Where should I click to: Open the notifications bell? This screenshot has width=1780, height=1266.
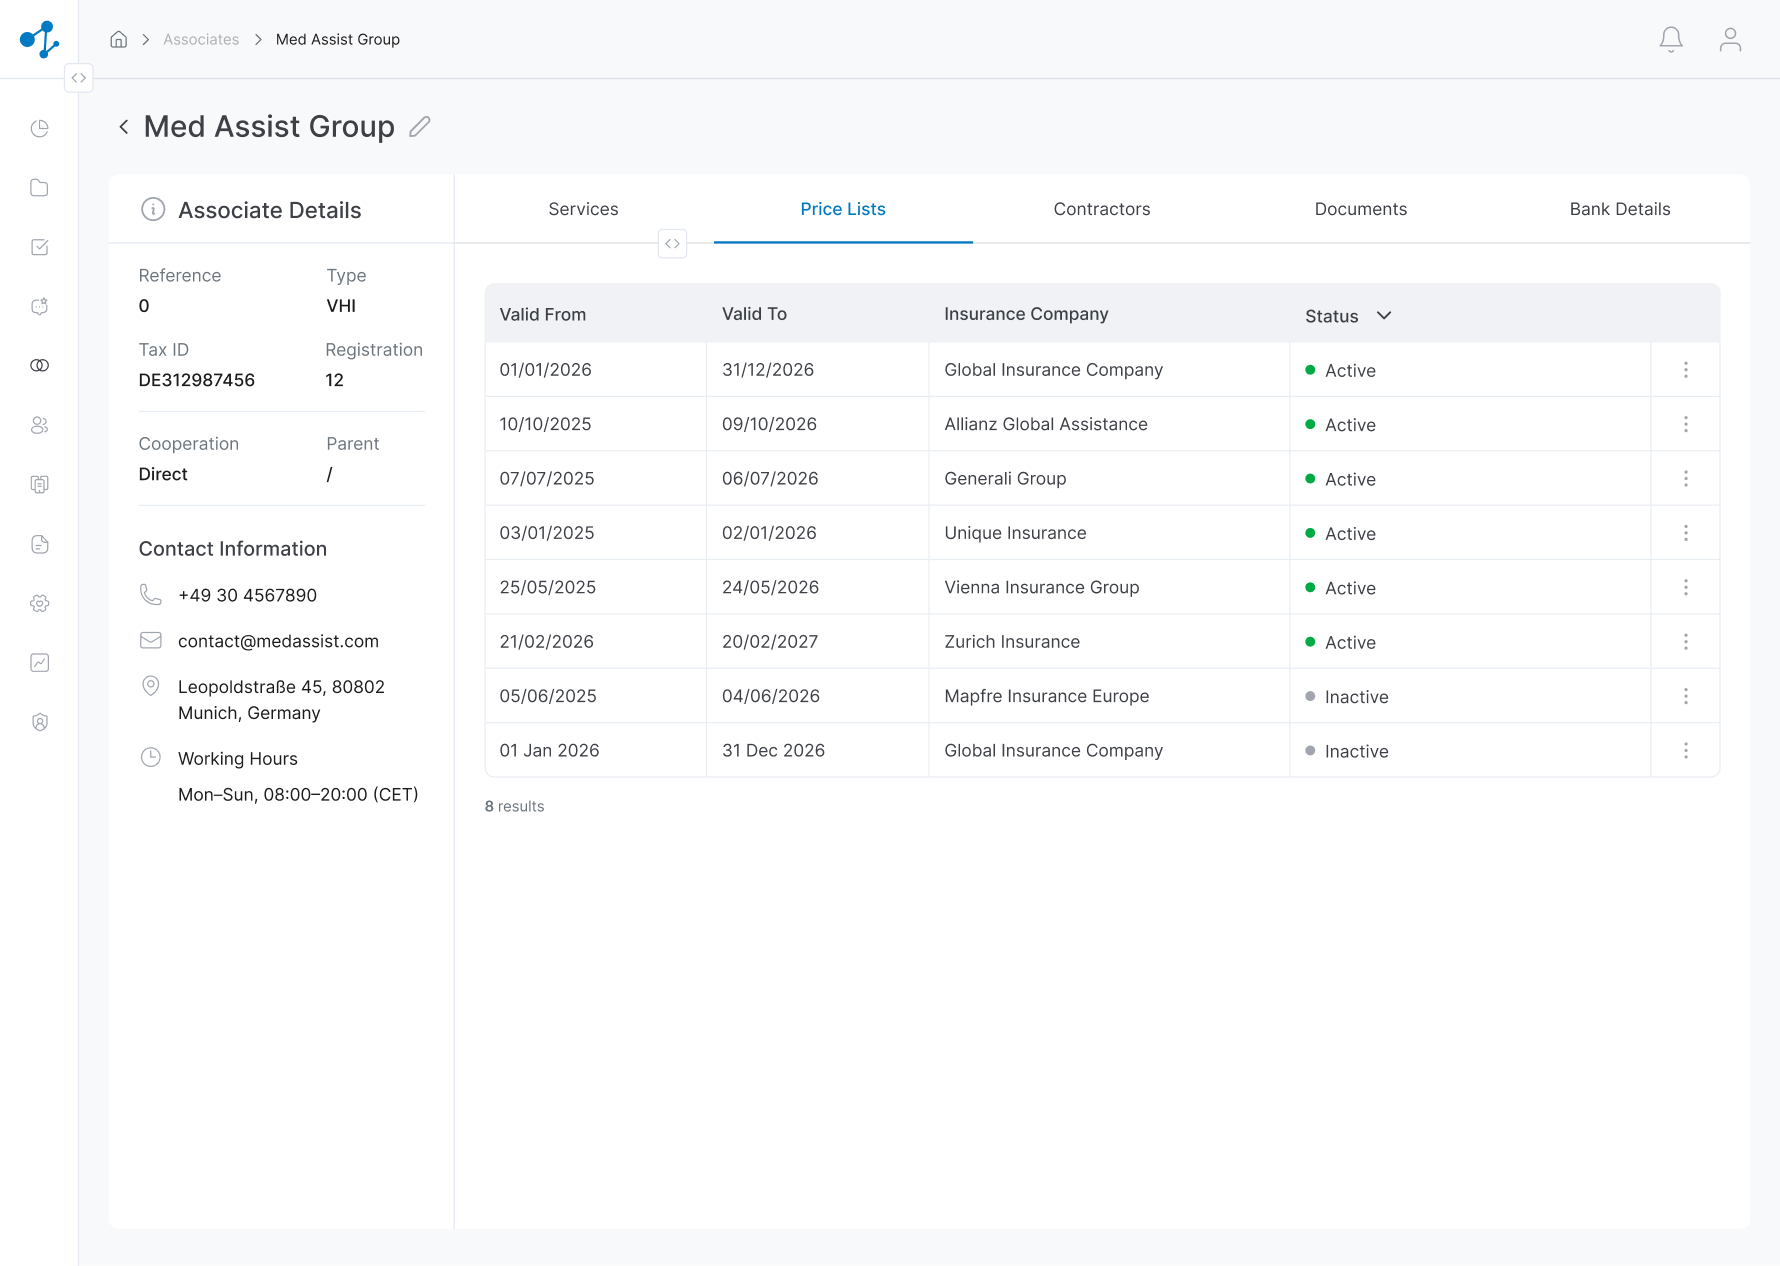point(1671,39)
